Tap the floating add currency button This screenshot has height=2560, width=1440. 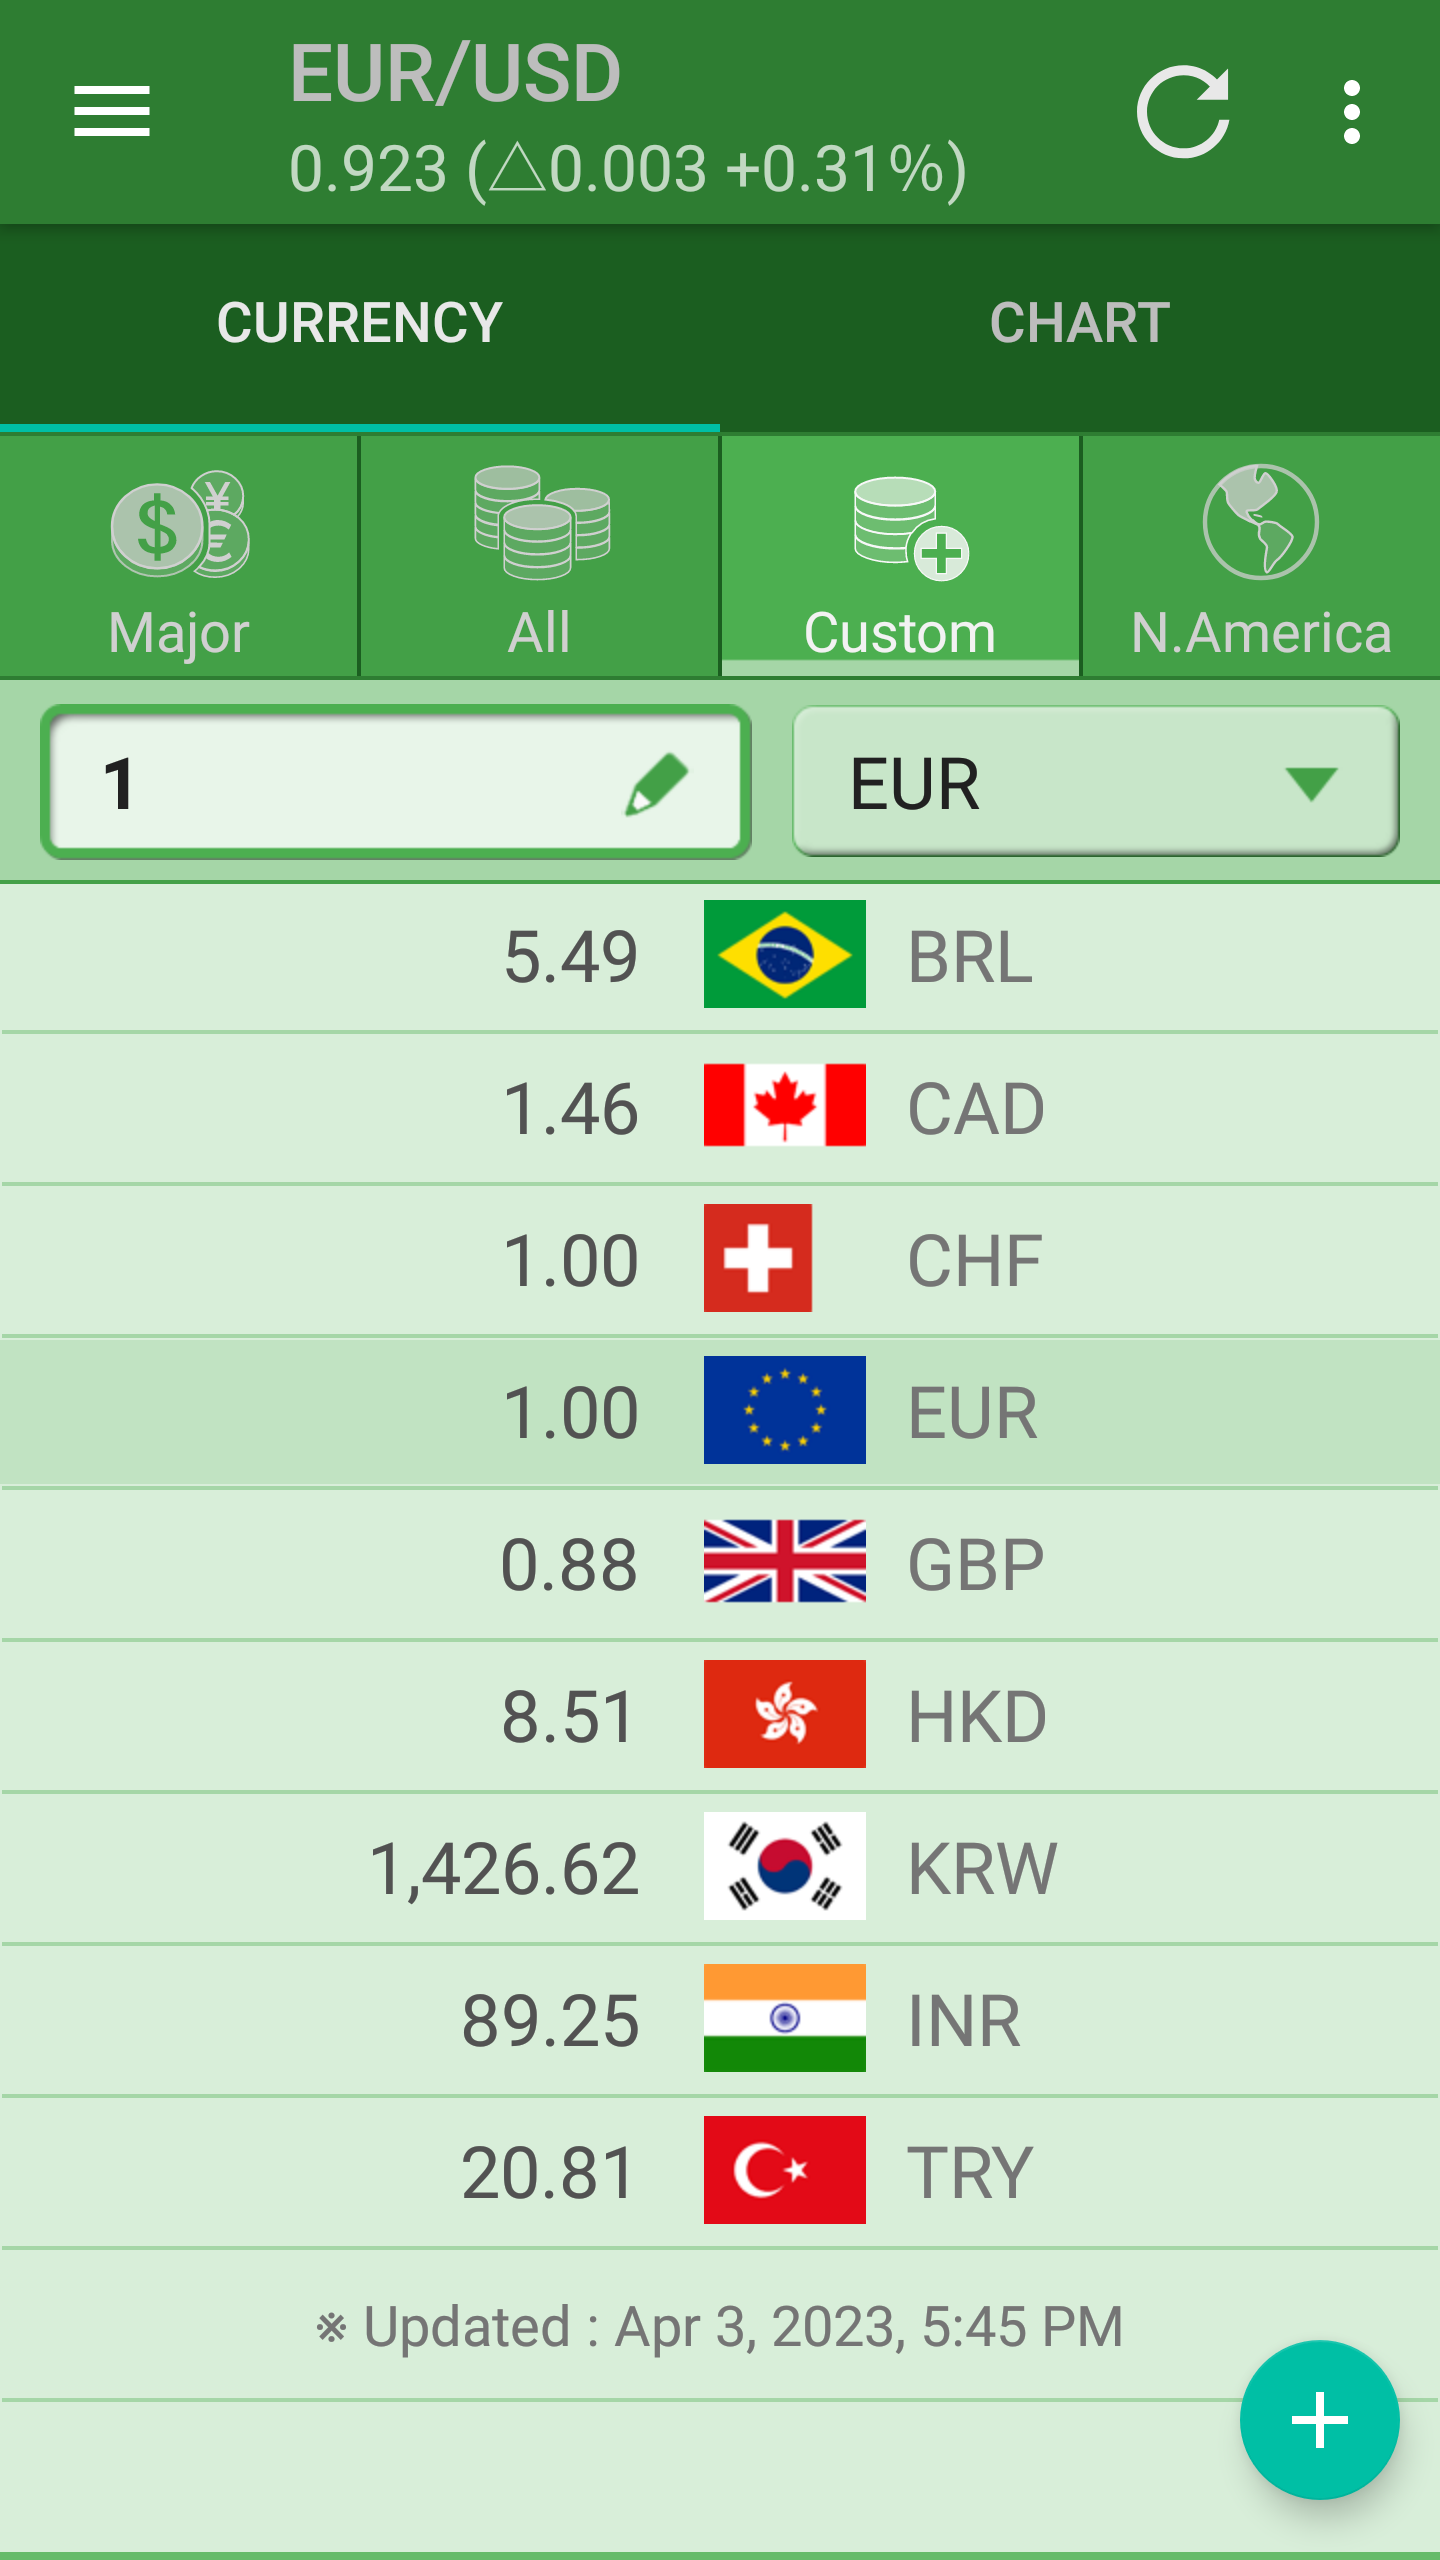tap(1319, 2419)
